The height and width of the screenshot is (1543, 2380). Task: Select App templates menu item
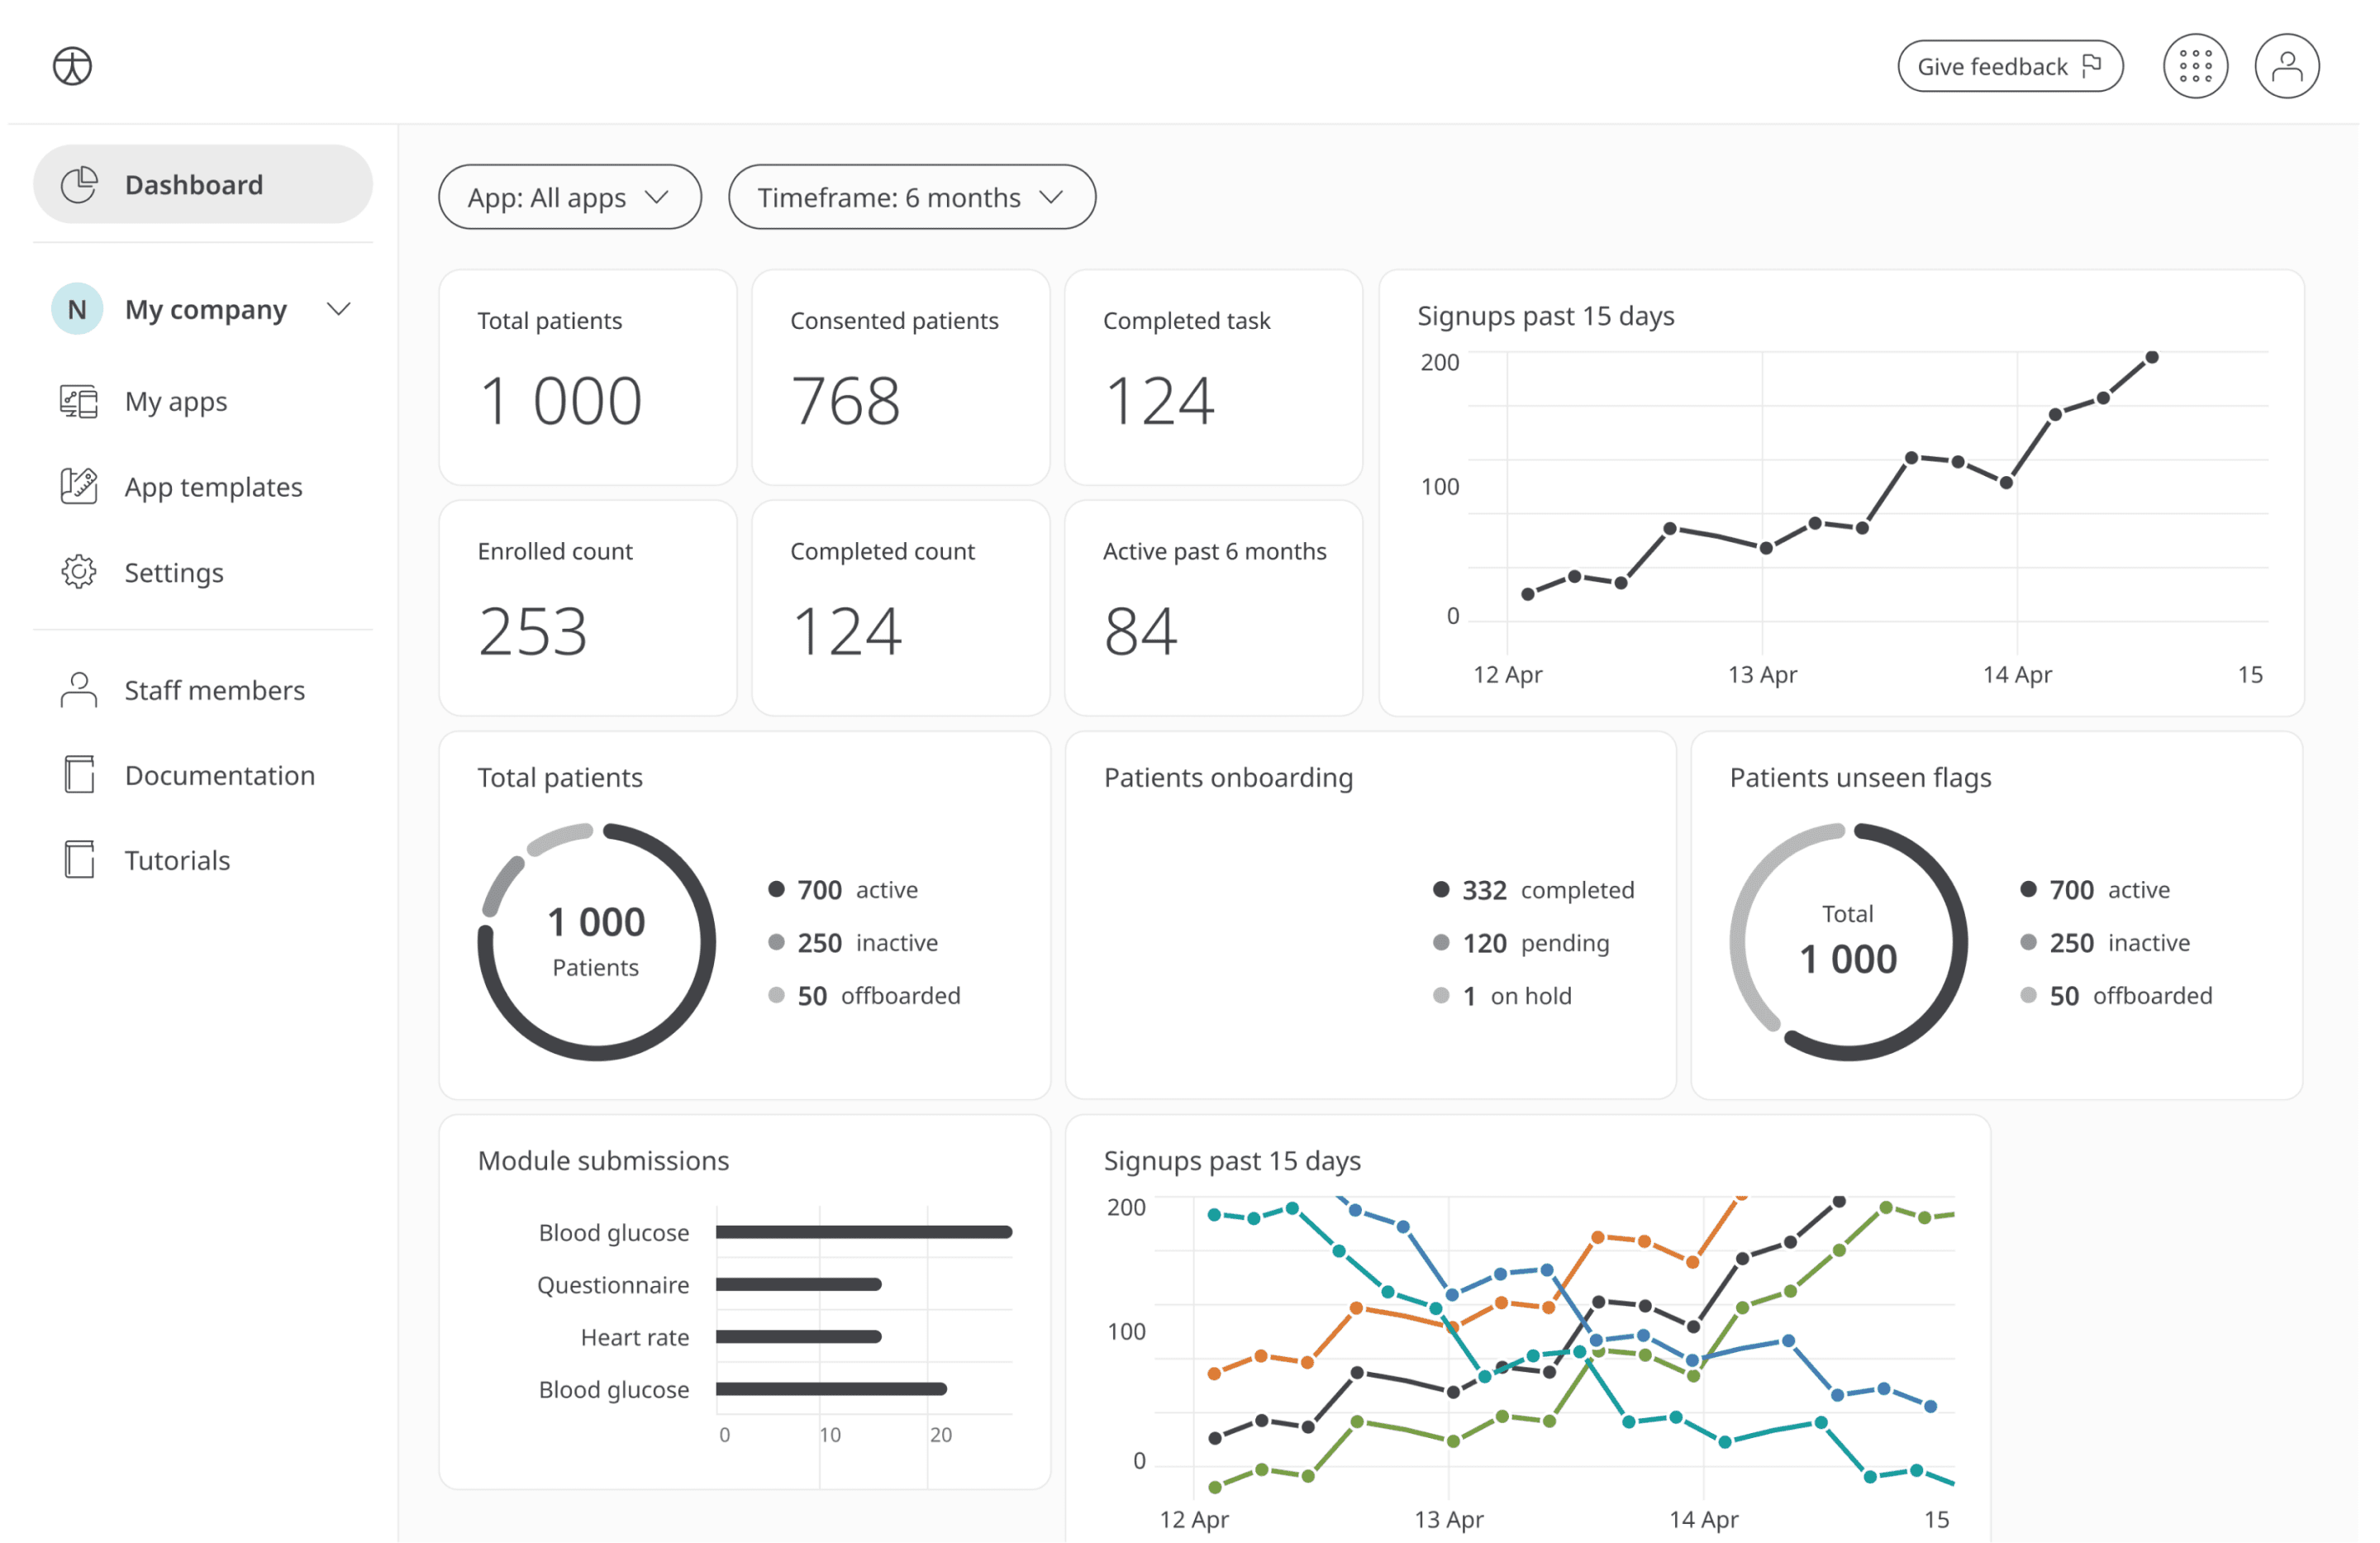tap(213, 487)
